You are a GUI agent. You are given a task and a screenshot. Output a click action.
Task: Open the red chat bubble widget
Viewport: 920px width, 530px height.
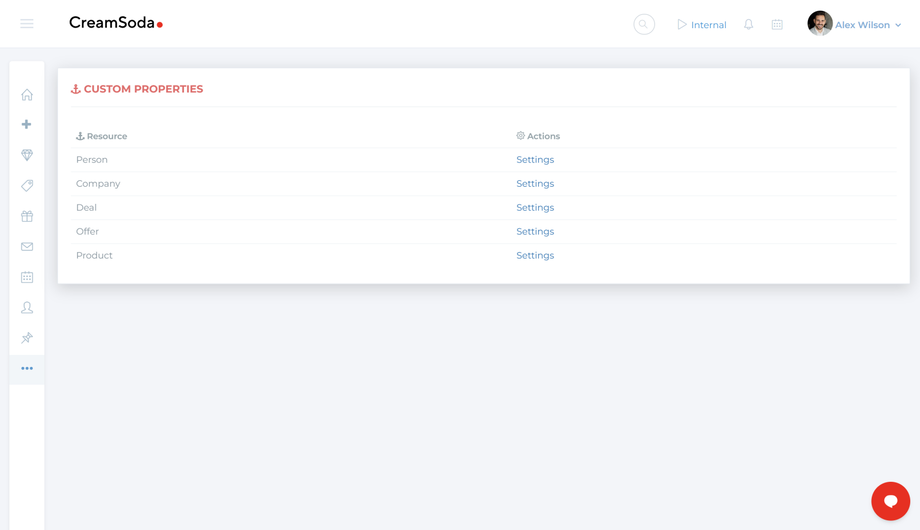click(890, 501)
